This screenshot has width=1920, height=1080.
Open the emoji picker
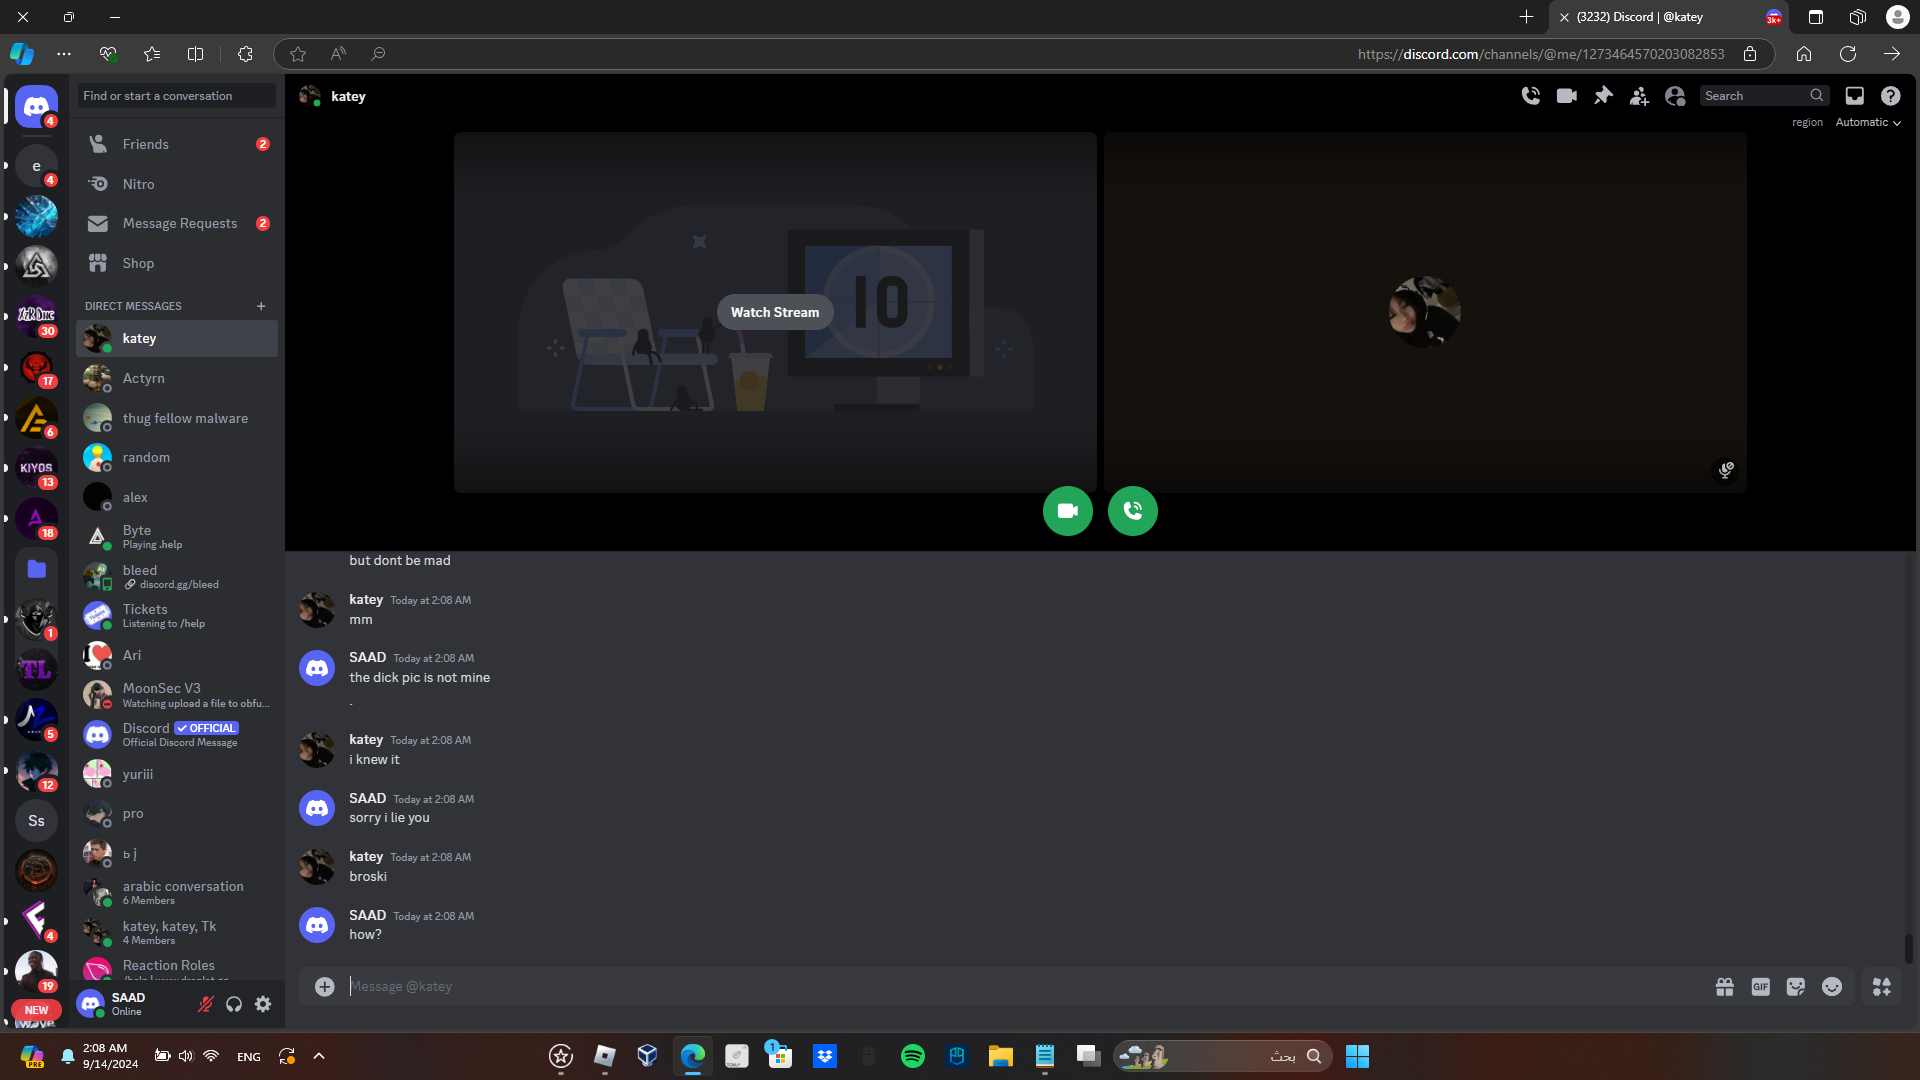point(1832,987)
